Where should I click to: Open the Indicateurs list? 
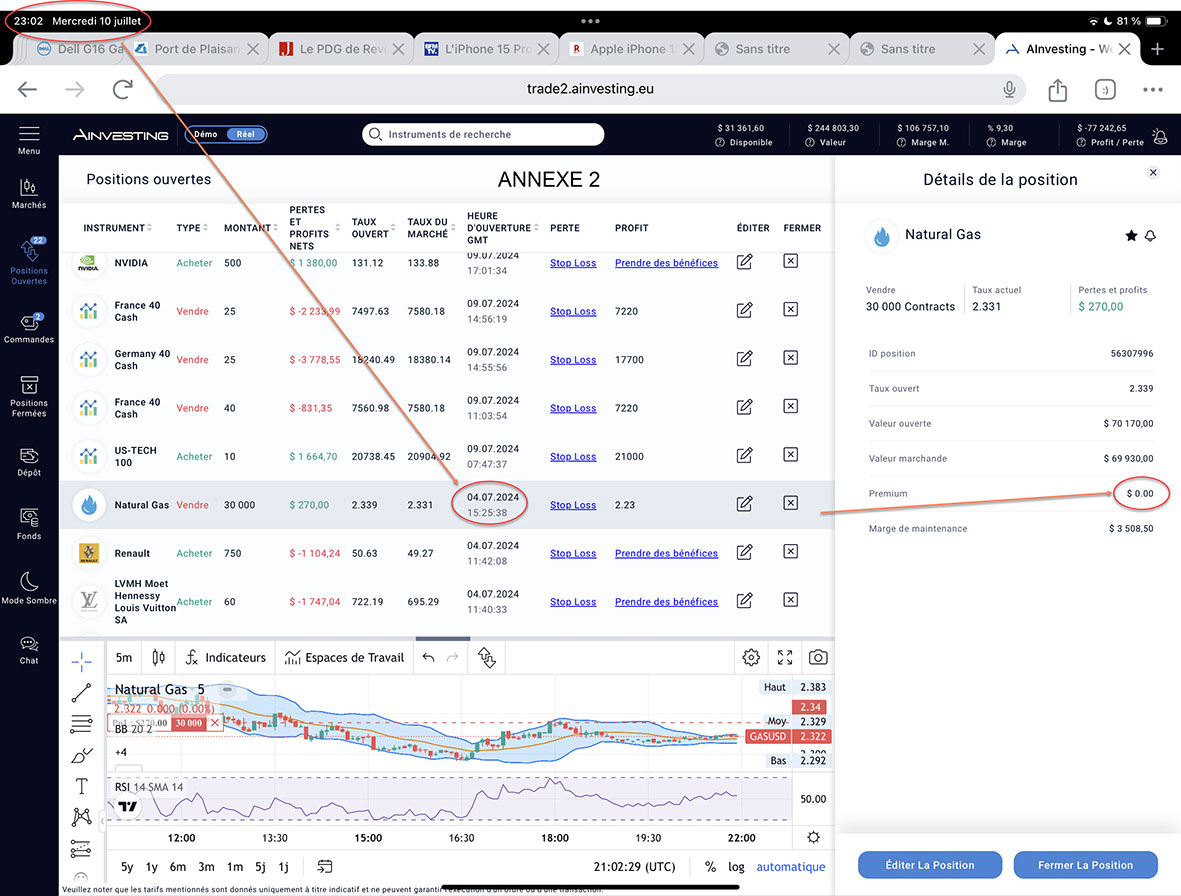pos(226,657)
